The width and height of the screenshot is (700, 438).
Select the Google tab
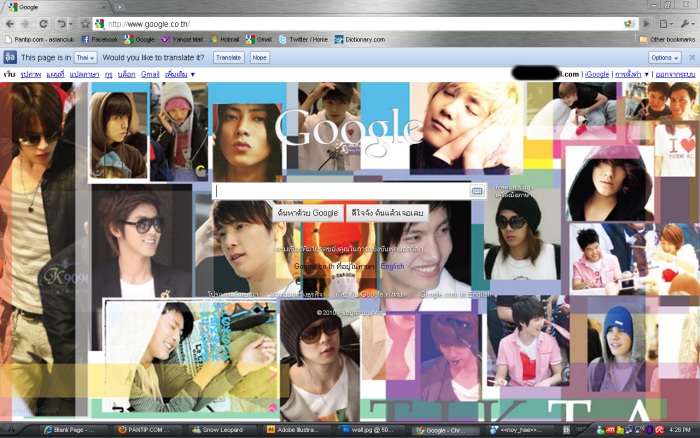pyautogui.click(x=56, y=7)
